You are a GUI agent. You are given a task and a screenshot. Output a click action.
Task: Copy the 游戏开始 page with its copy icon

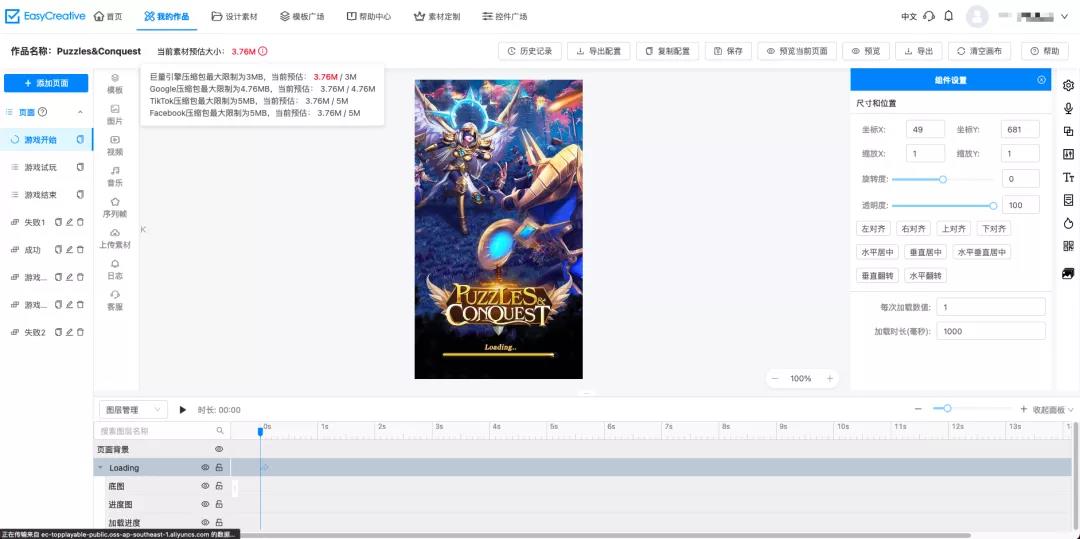click(80, 139)
